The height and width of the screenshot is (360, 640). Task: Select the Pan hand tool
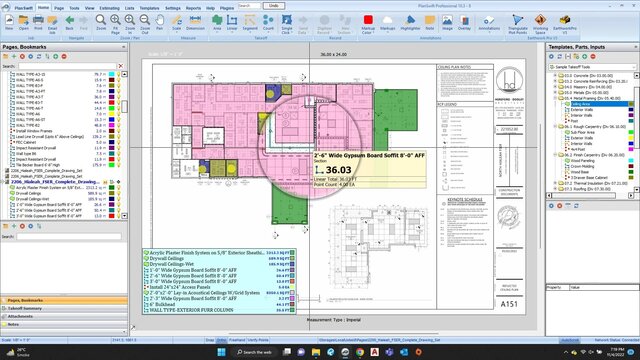tap(160, 23)
